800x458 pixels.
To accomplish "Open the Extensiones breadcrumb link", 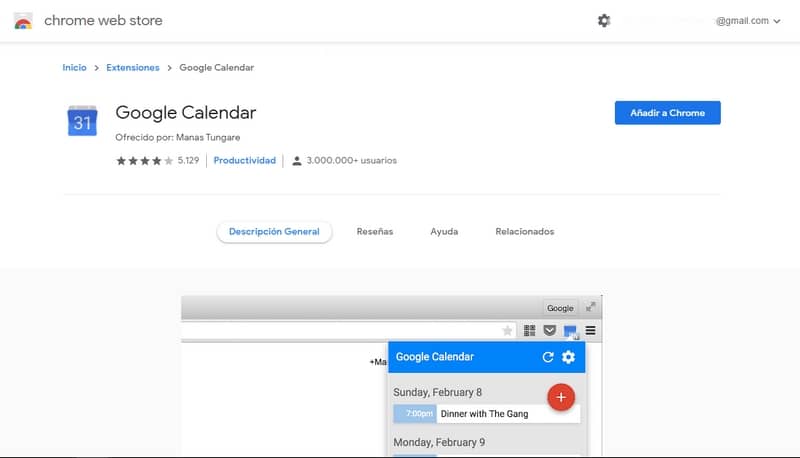I will click(133, 67).
